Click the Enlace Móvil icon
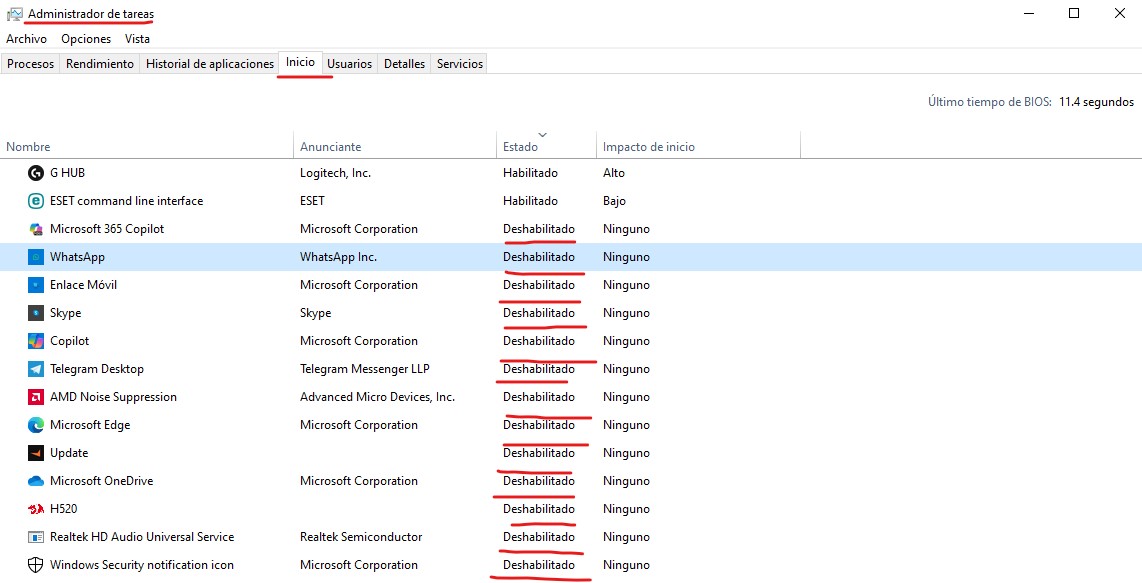This screenshot has height=583, width=1142. [x=36, y=285]
